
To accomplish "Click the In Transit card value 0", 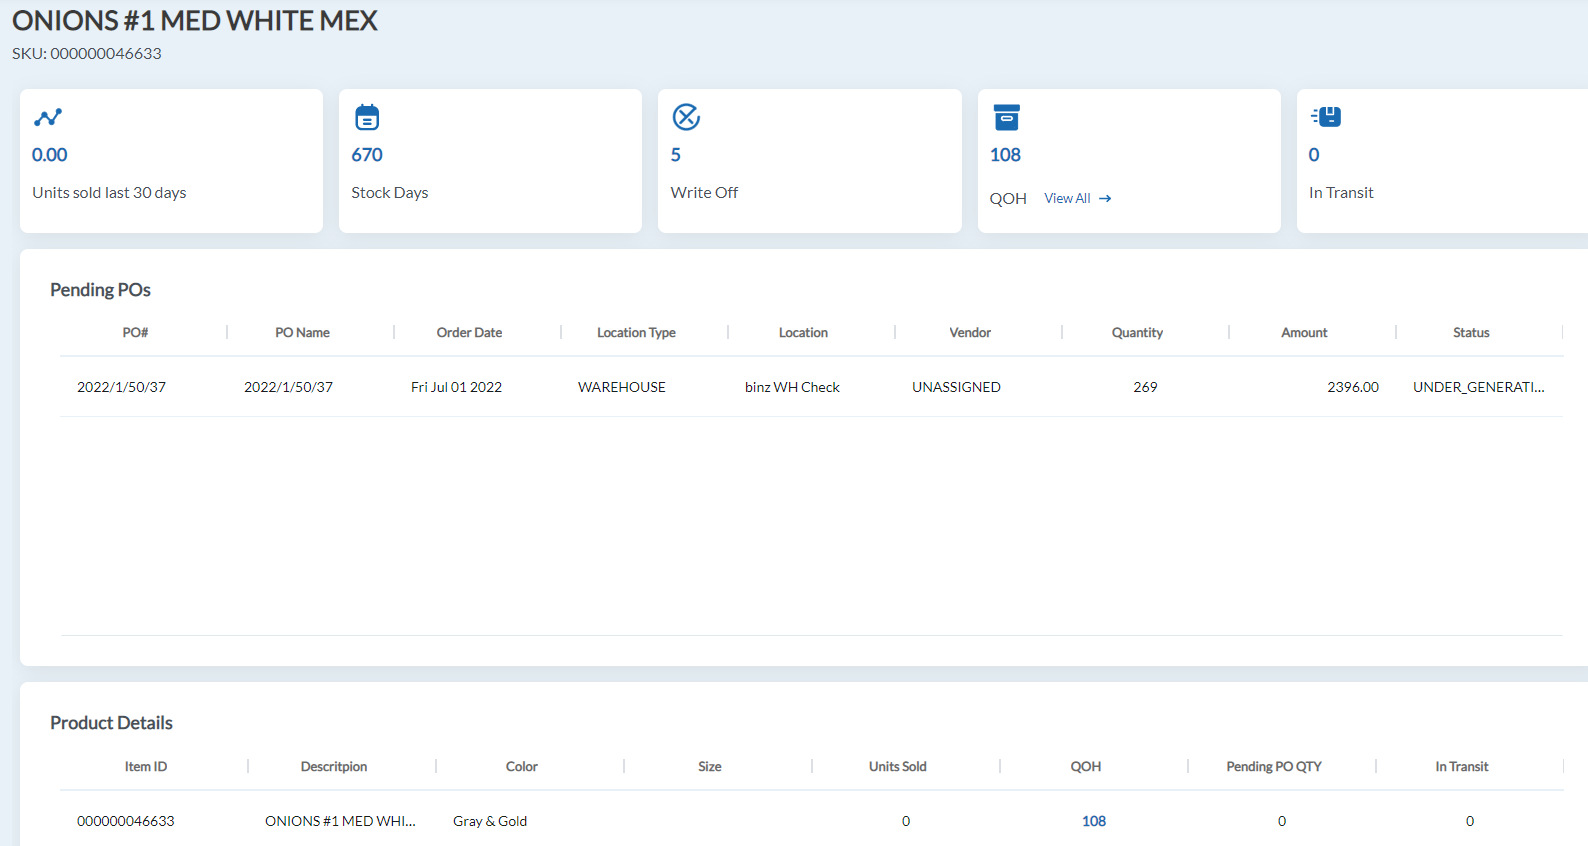I will tap(1314, 155).
